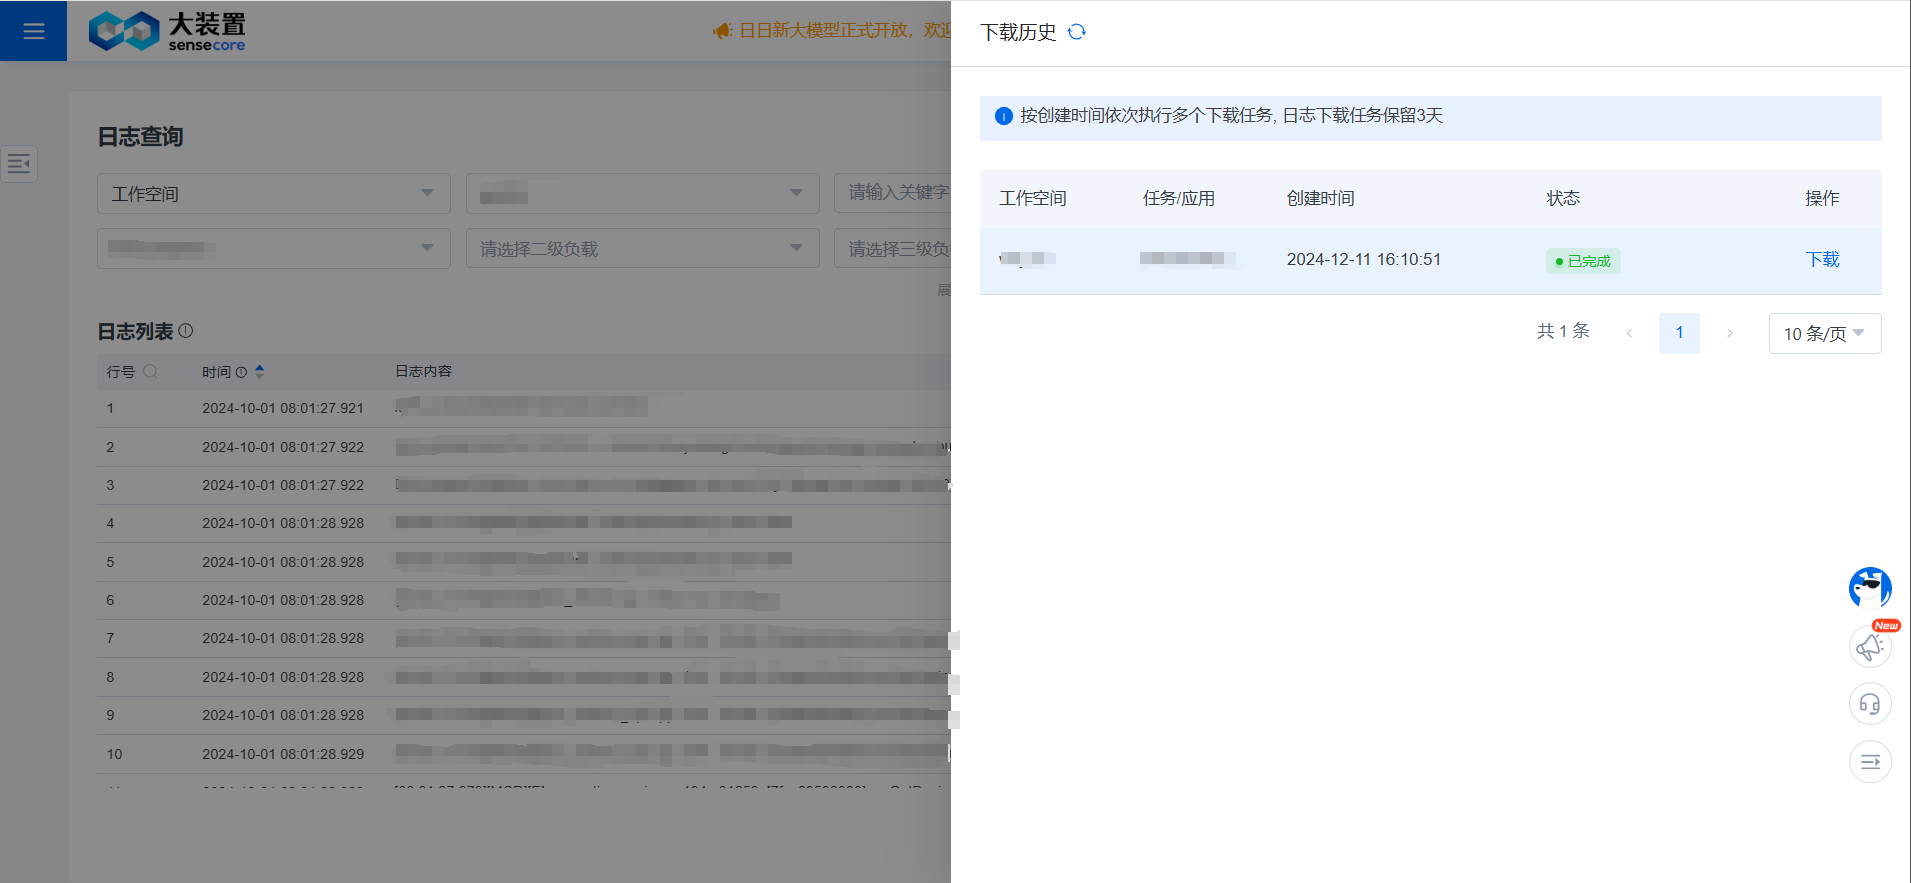Click search icon beside 行号 column
The height and width of the screenshot is (883, 1911).
pos(151,371)
